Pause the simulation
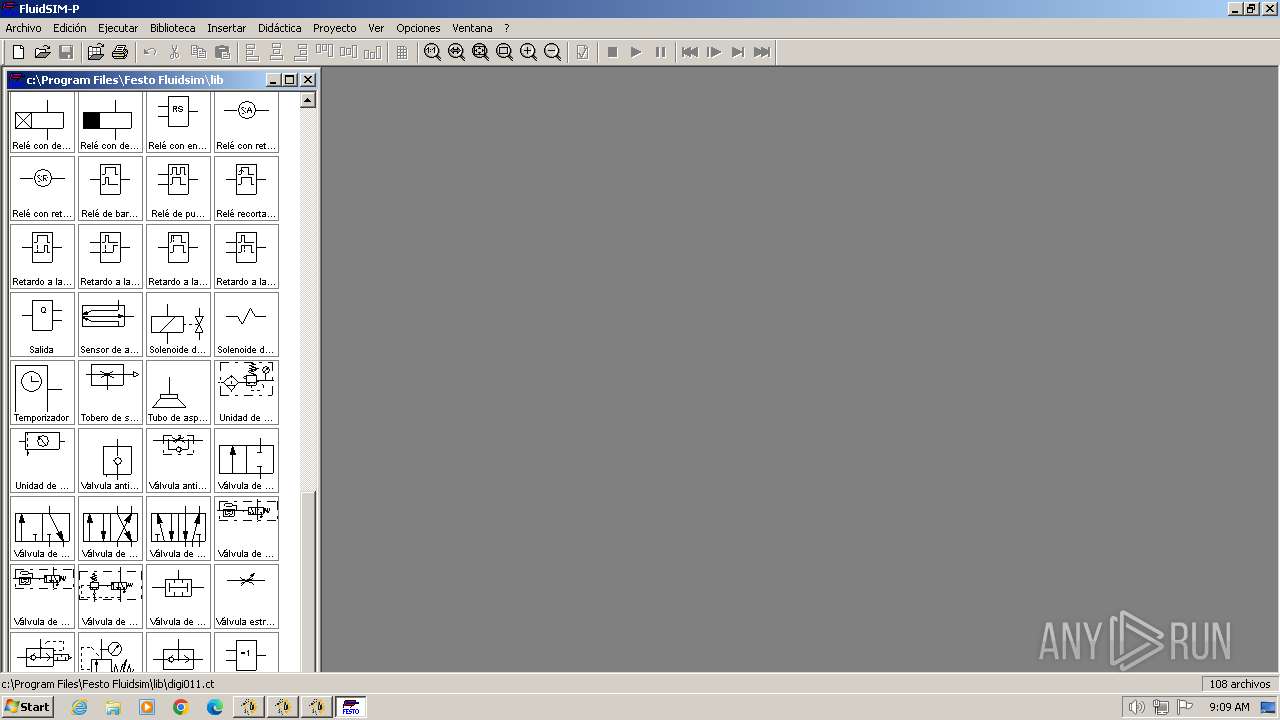 point(660,52)
